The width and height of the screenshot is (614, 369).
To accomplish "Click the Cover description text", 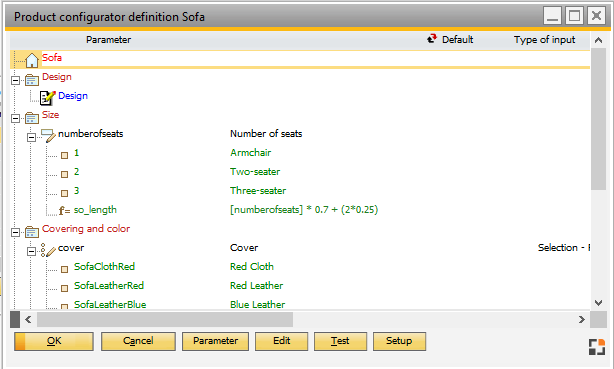I will (244, 248).
